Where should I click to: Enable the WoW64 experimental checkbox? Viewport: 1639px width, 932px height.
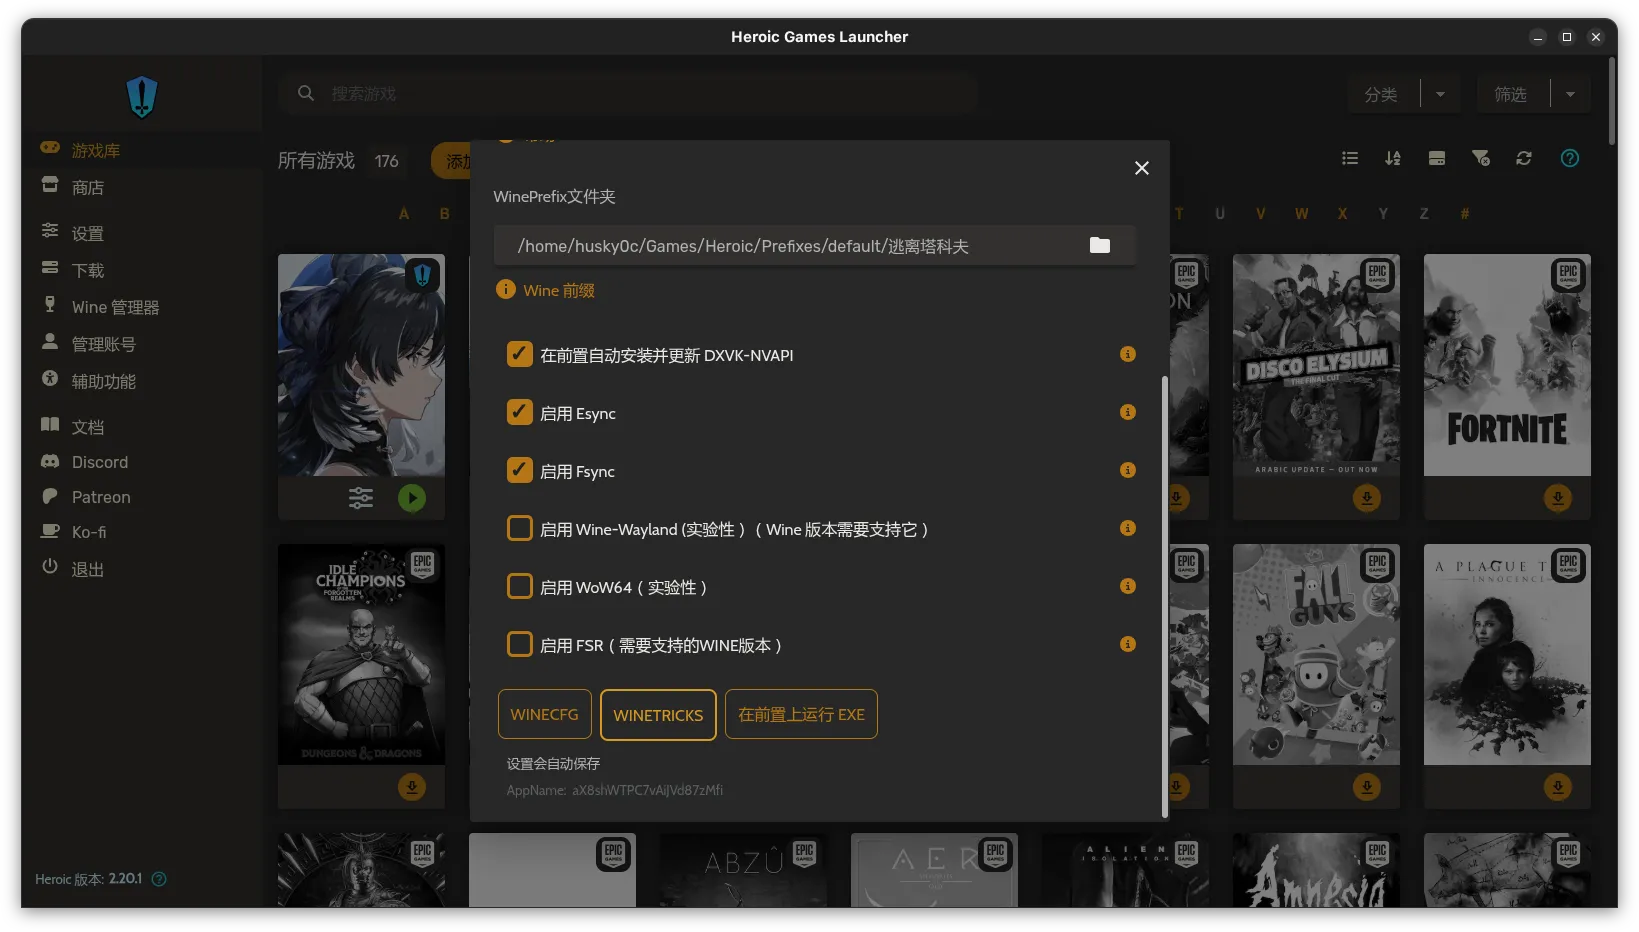(x=520, y=586)
